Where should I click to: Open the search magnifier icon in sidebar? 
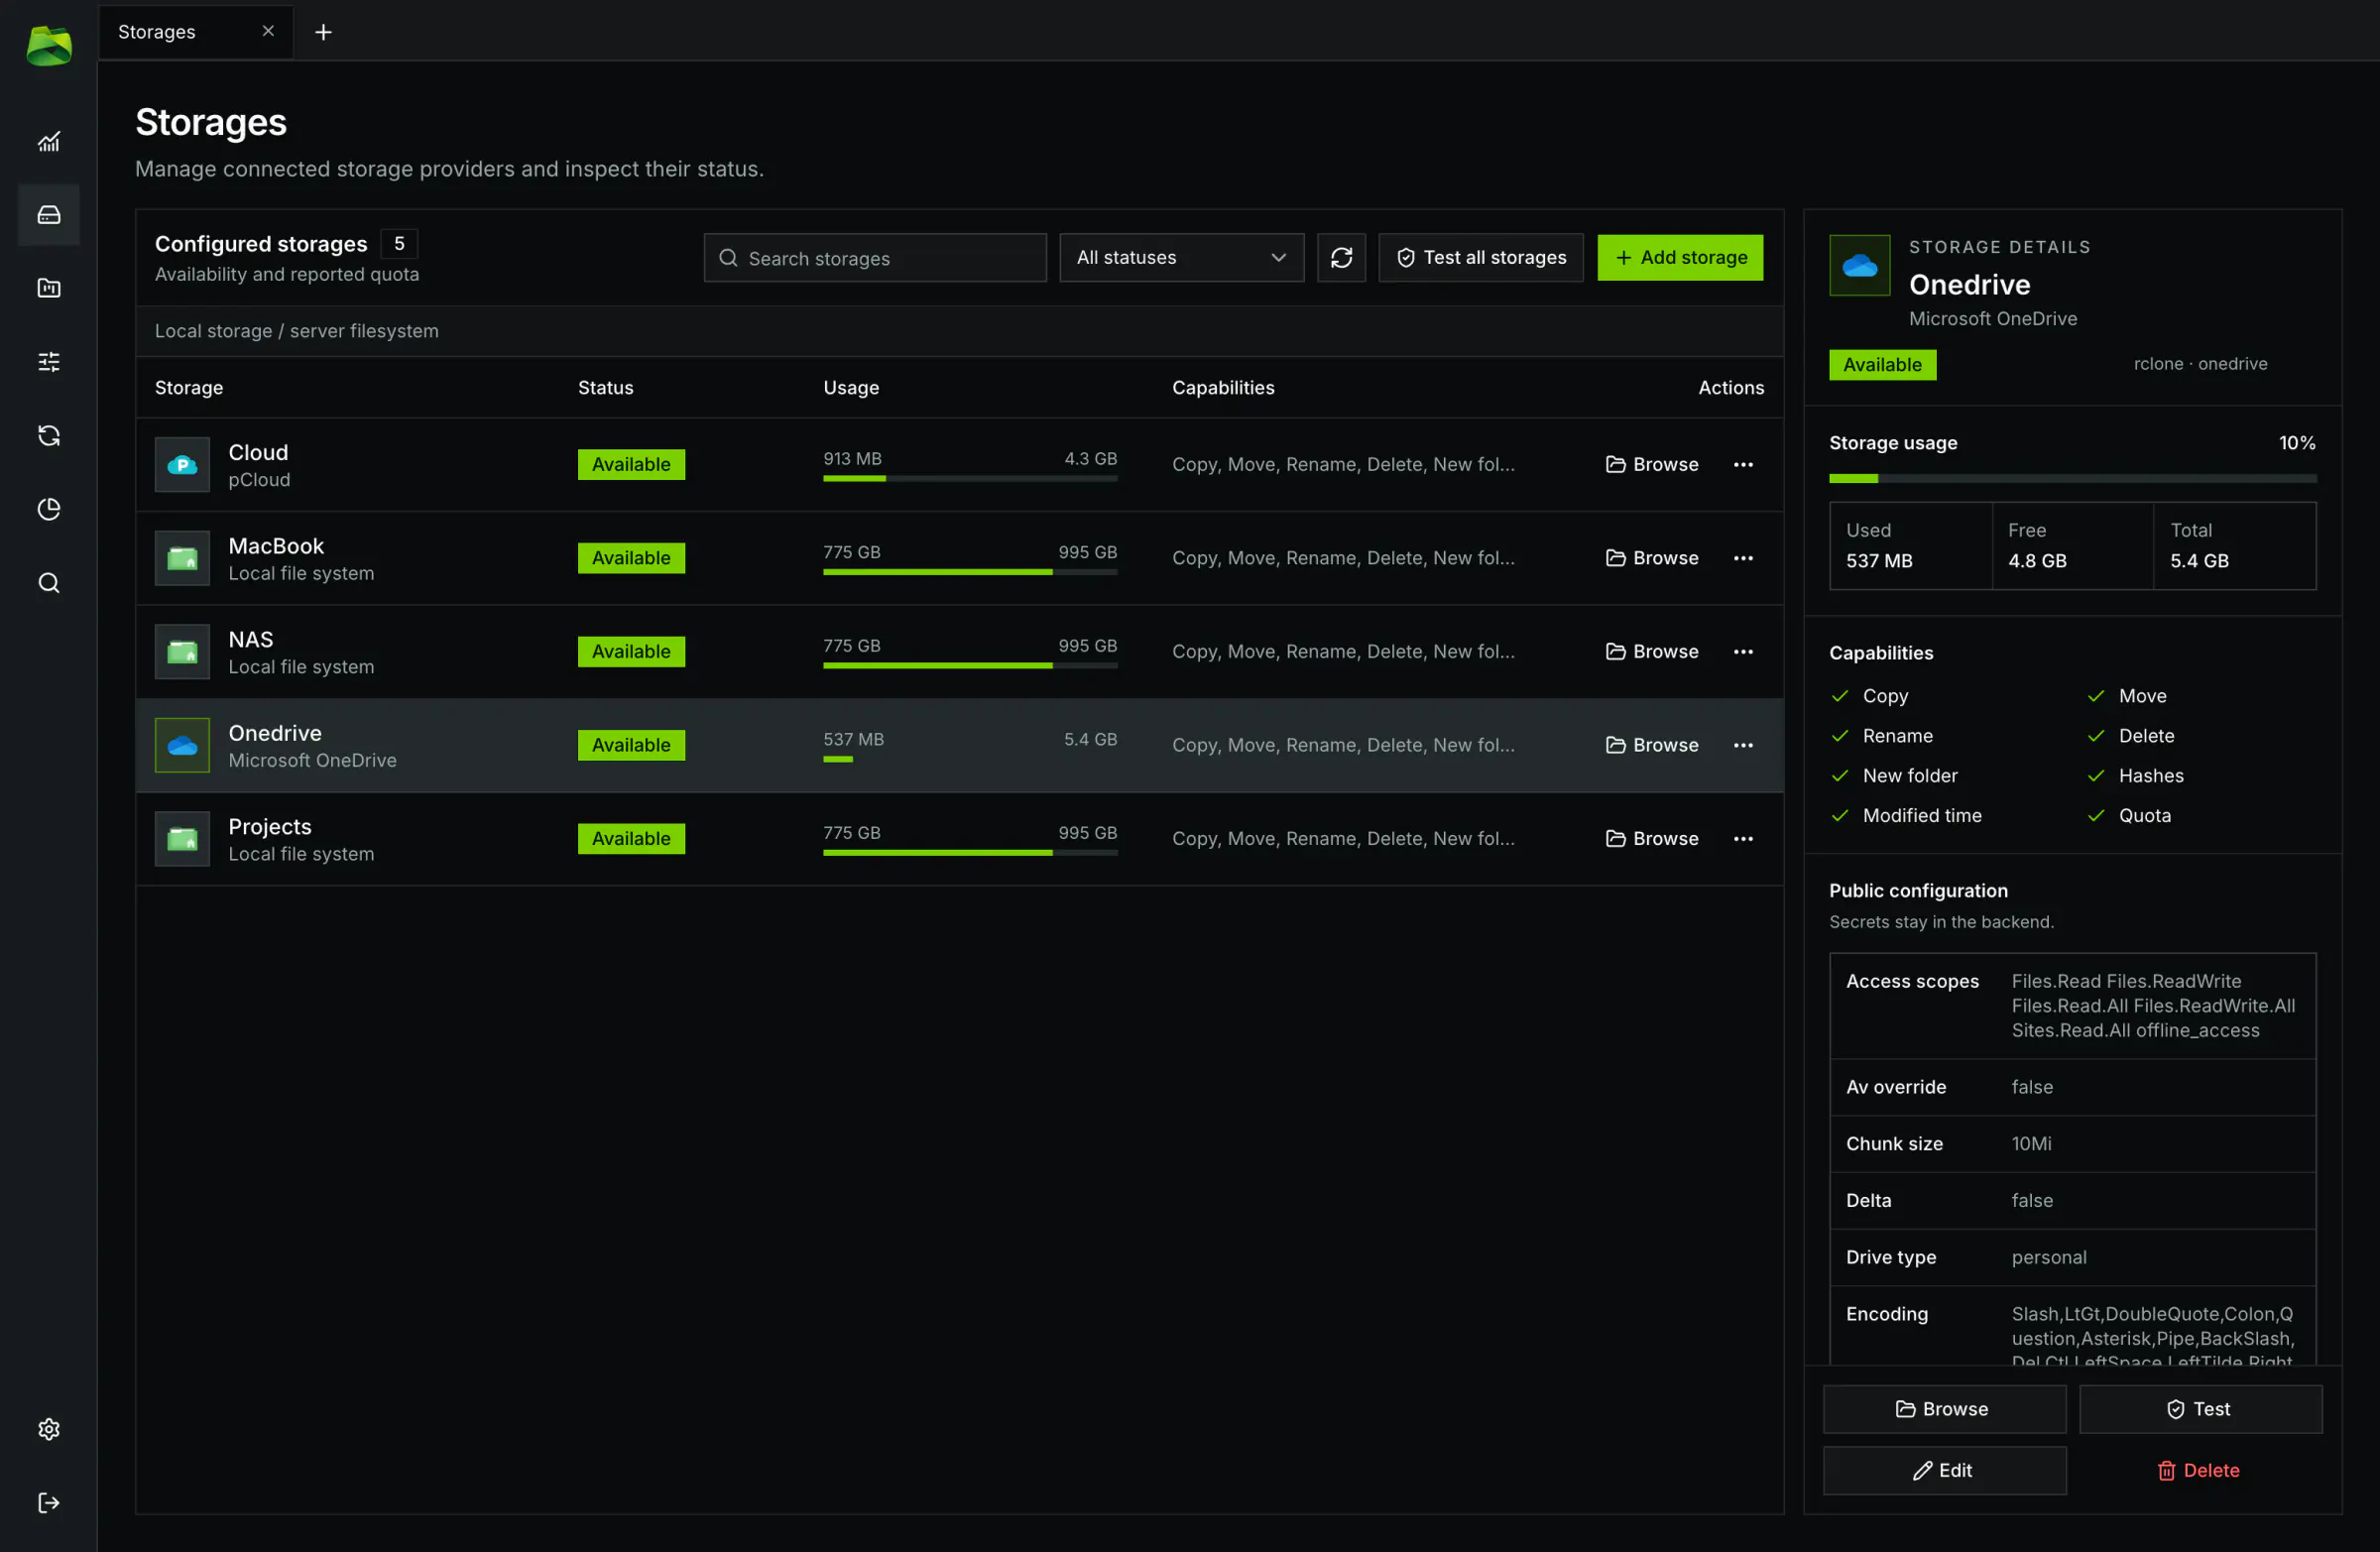tap(49, 583)
